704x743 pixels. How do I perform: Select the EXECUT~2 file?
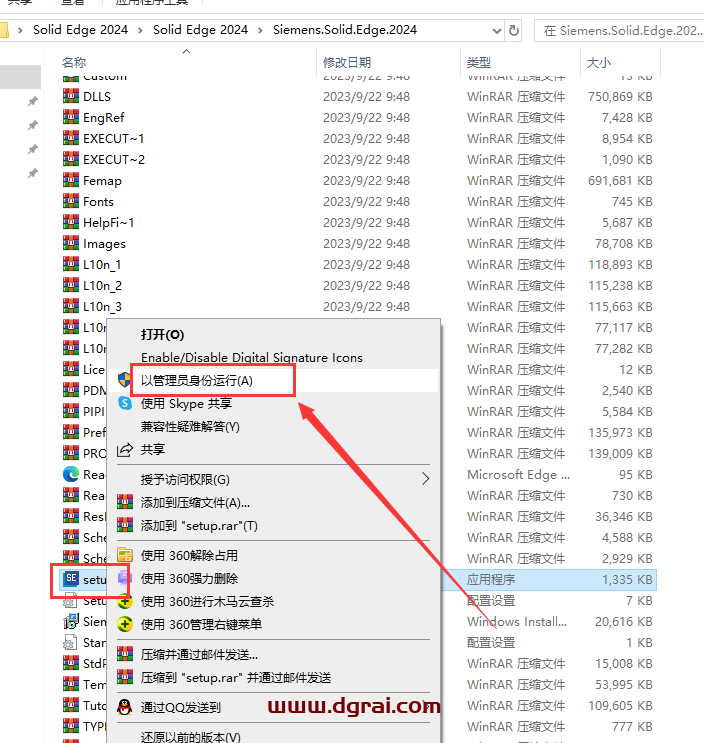click(114, 159)
